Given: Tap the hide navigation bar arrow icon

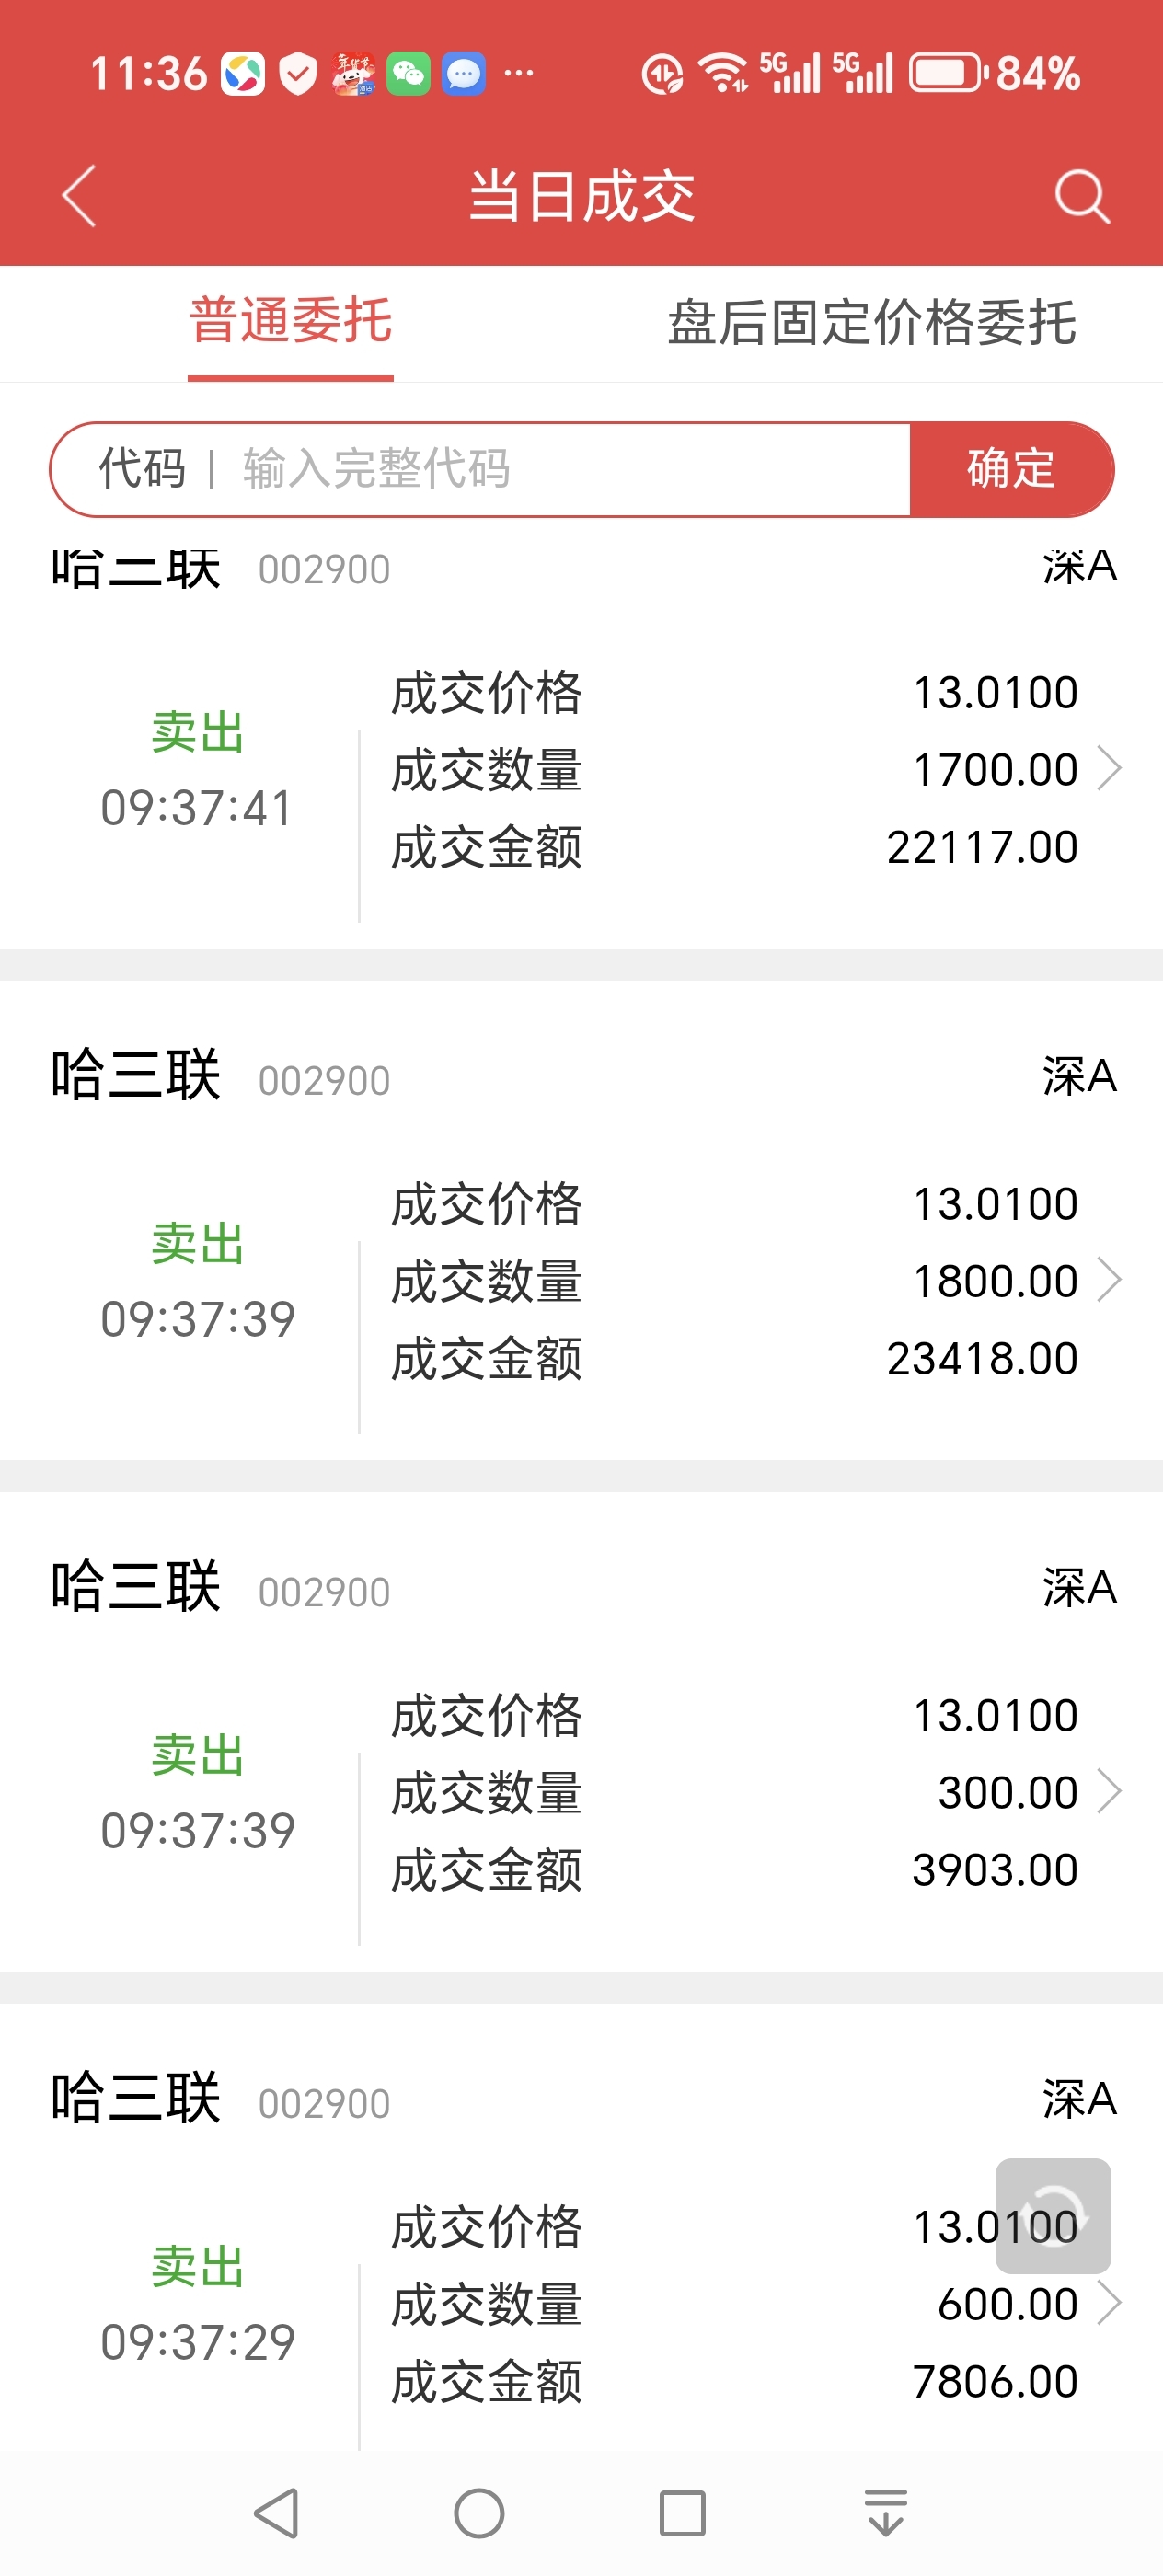Looking at the screenshot, I should (885, 2513).
